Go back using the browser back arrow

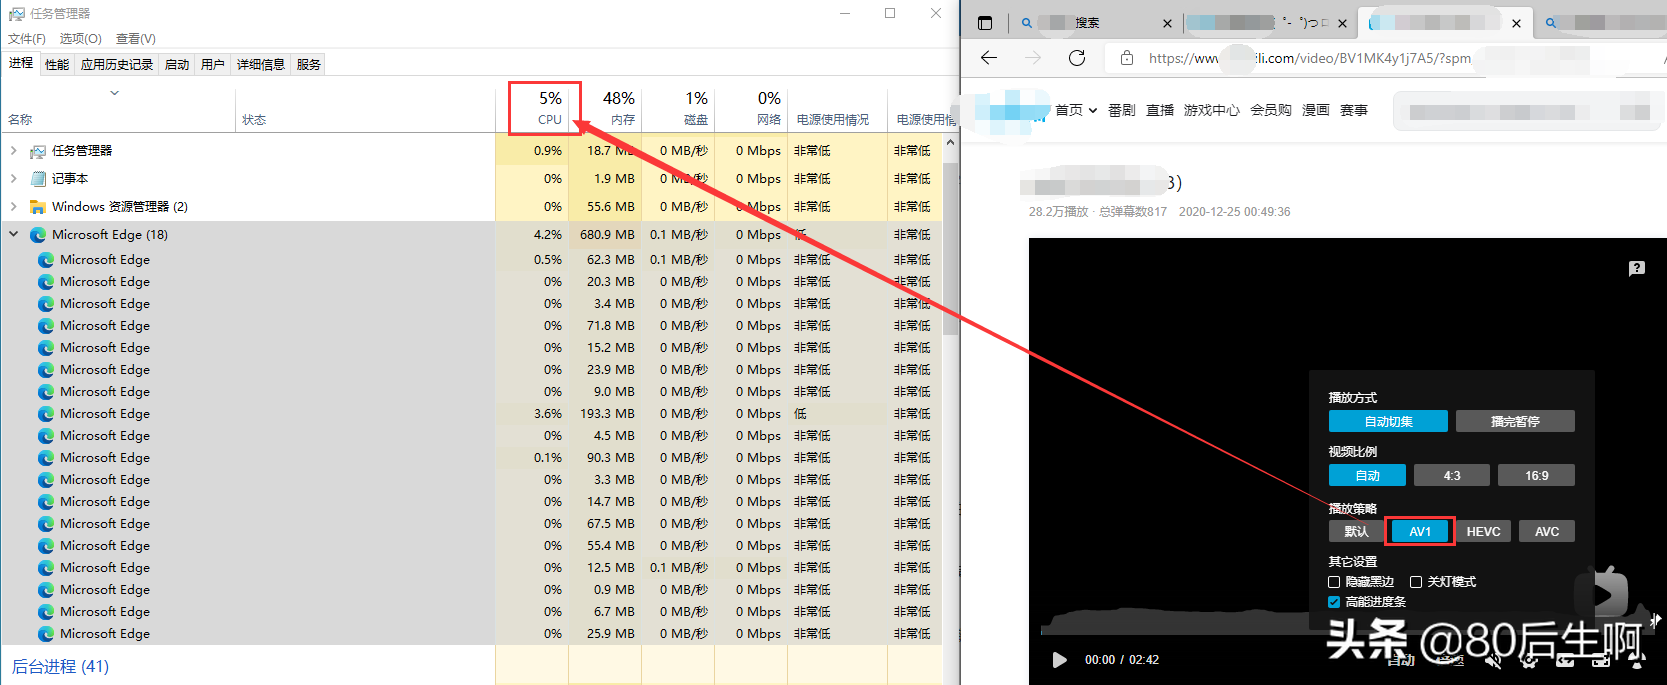[989, 58]
